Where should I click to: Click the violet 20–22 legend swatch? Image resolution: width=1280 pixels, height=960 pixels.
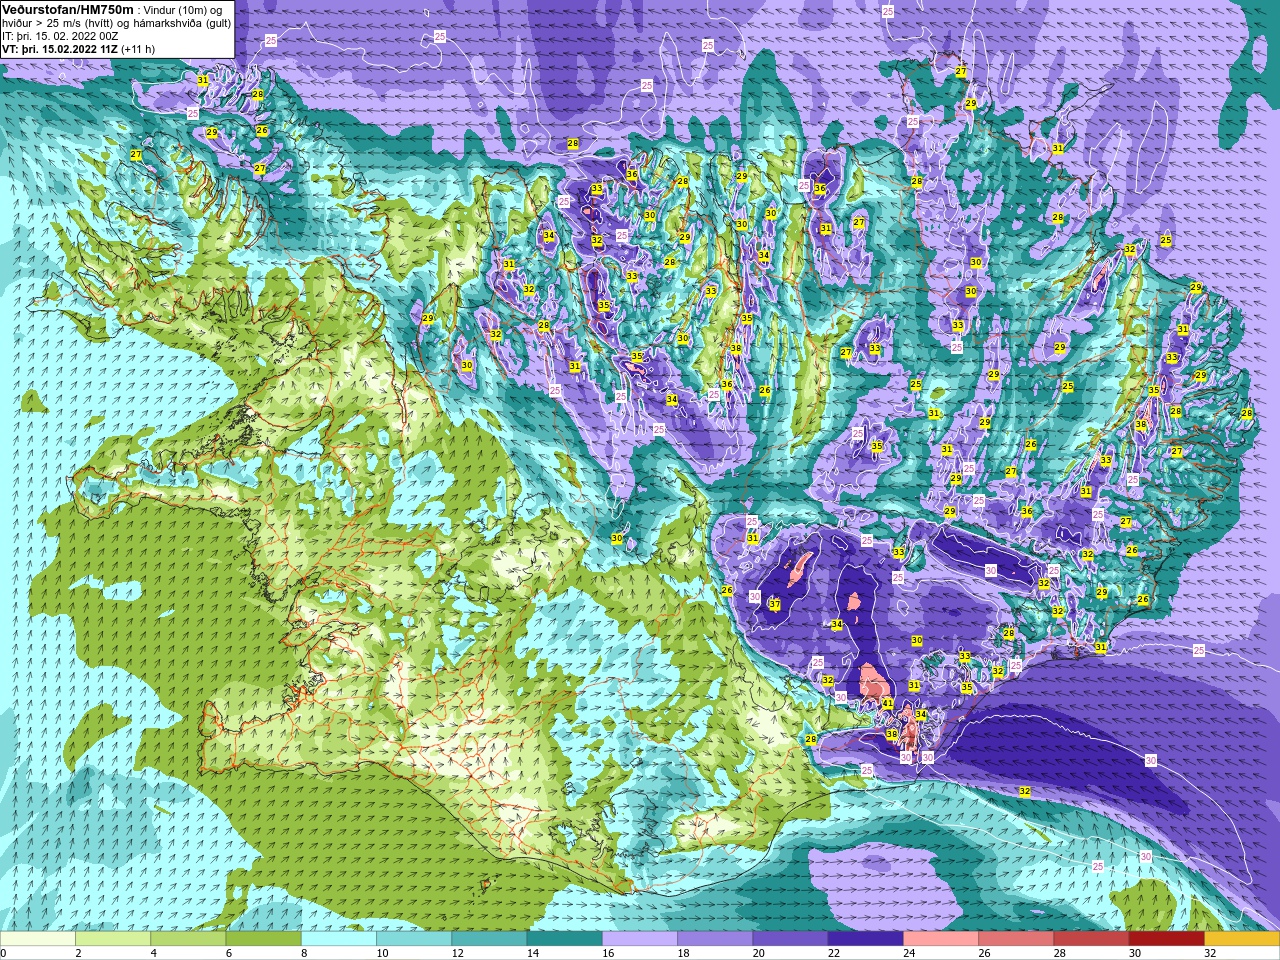pos(790,939)
